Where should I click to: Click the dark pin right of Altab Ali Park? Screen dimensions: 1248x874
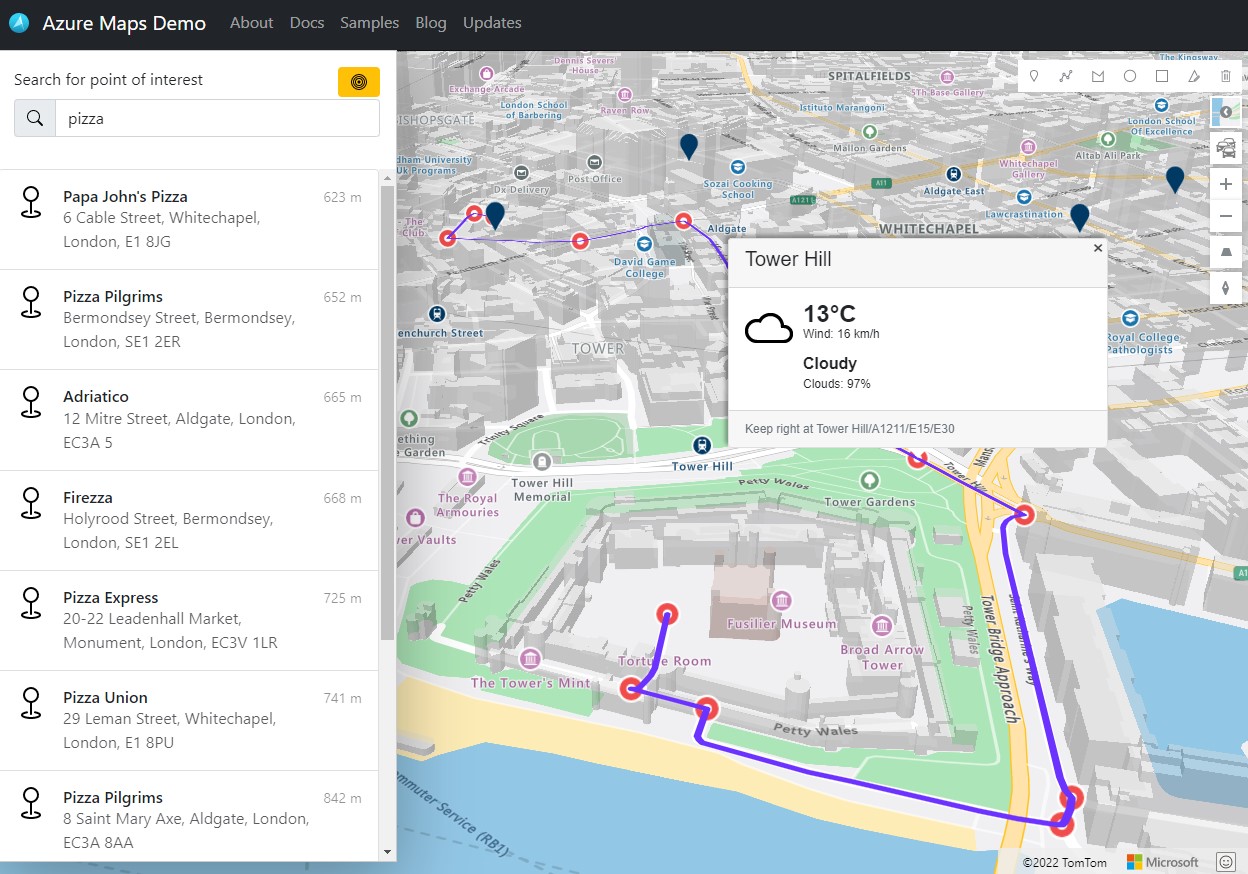click(x=1175, y=179)
